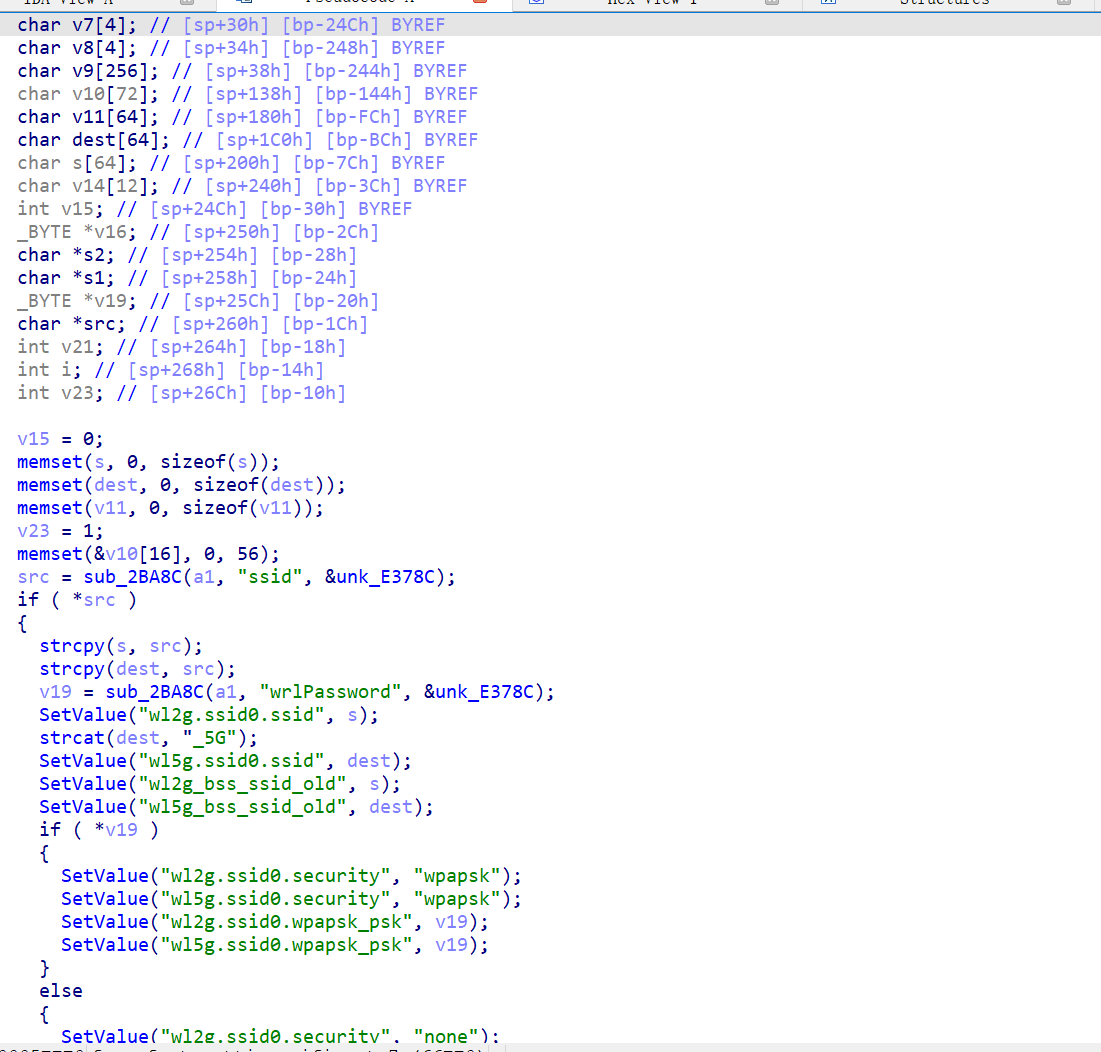Click the '_BYTE *v19' declaration
The width and height of the screenshot is (1101, 1052).
[x=198, y=301]
